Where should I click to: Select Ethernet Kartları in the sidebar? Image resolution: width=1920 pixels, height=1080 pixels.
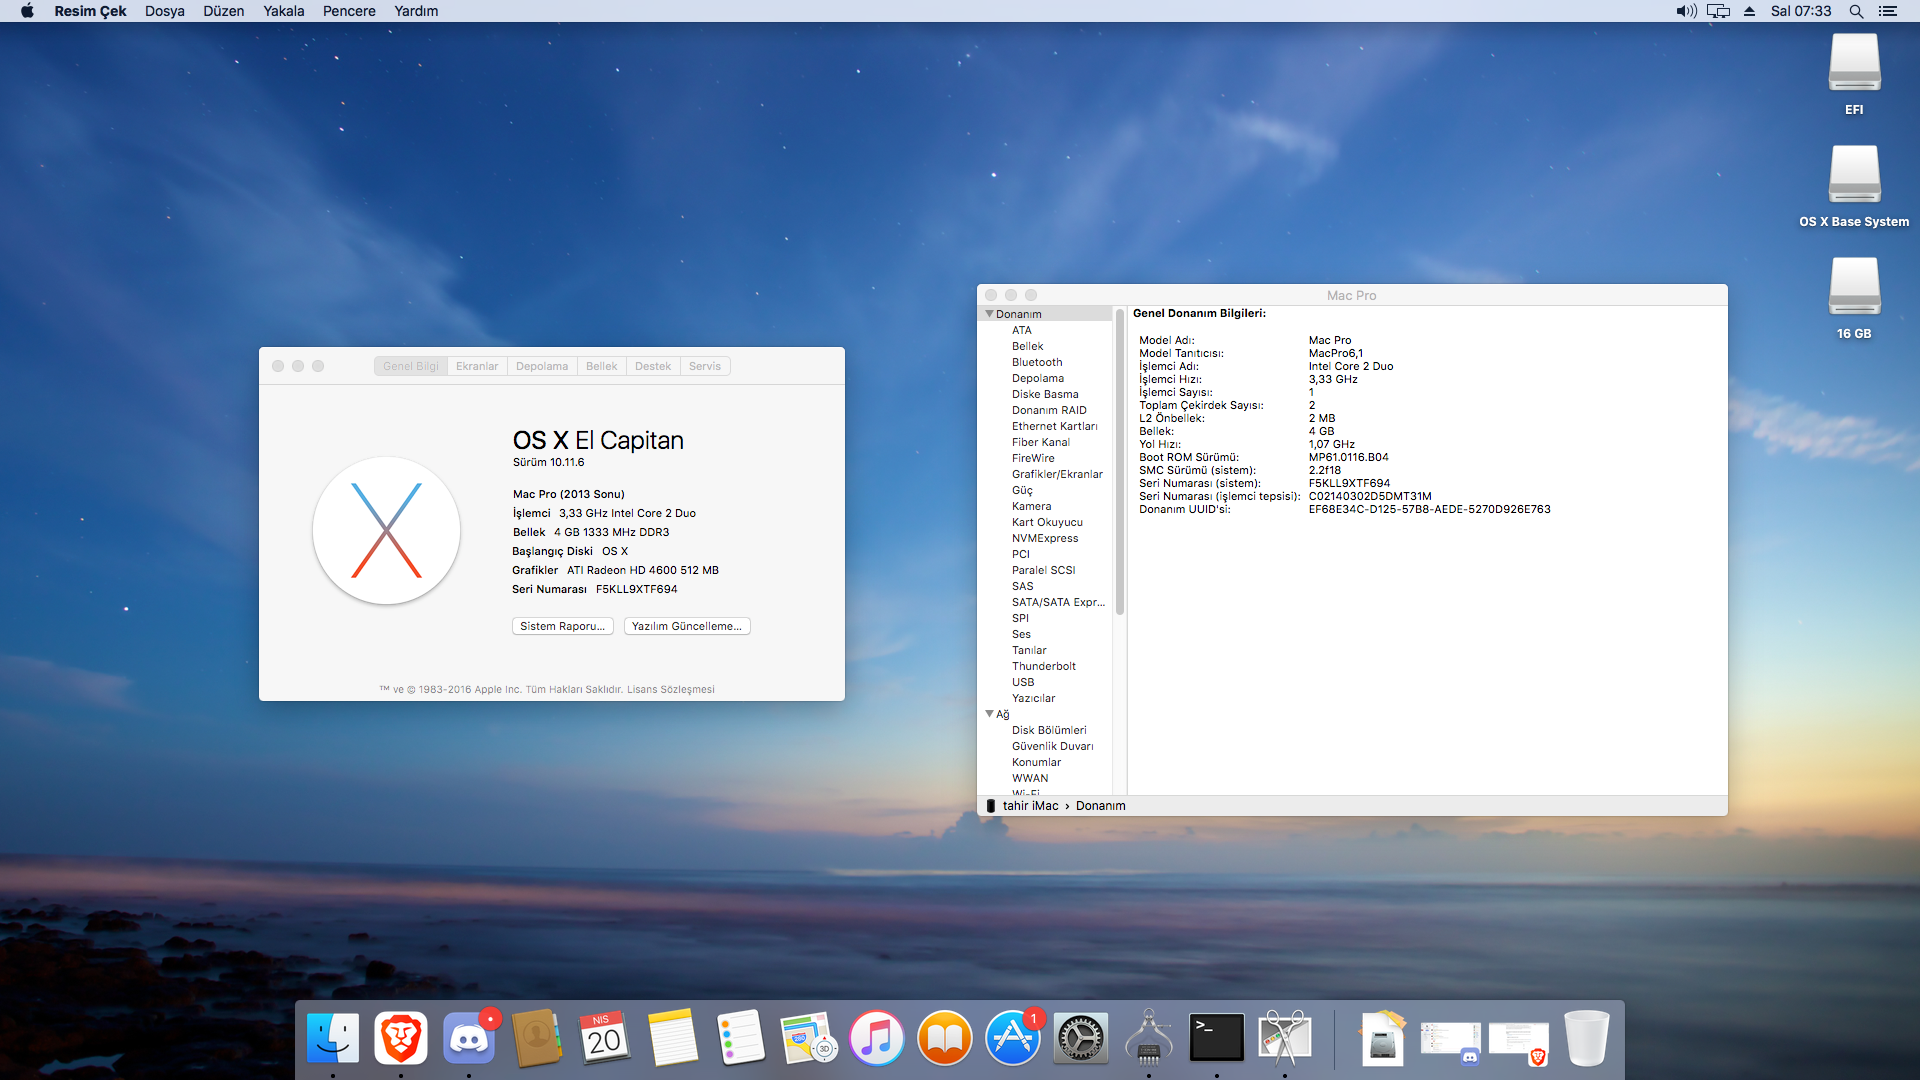click(1054, 426)
